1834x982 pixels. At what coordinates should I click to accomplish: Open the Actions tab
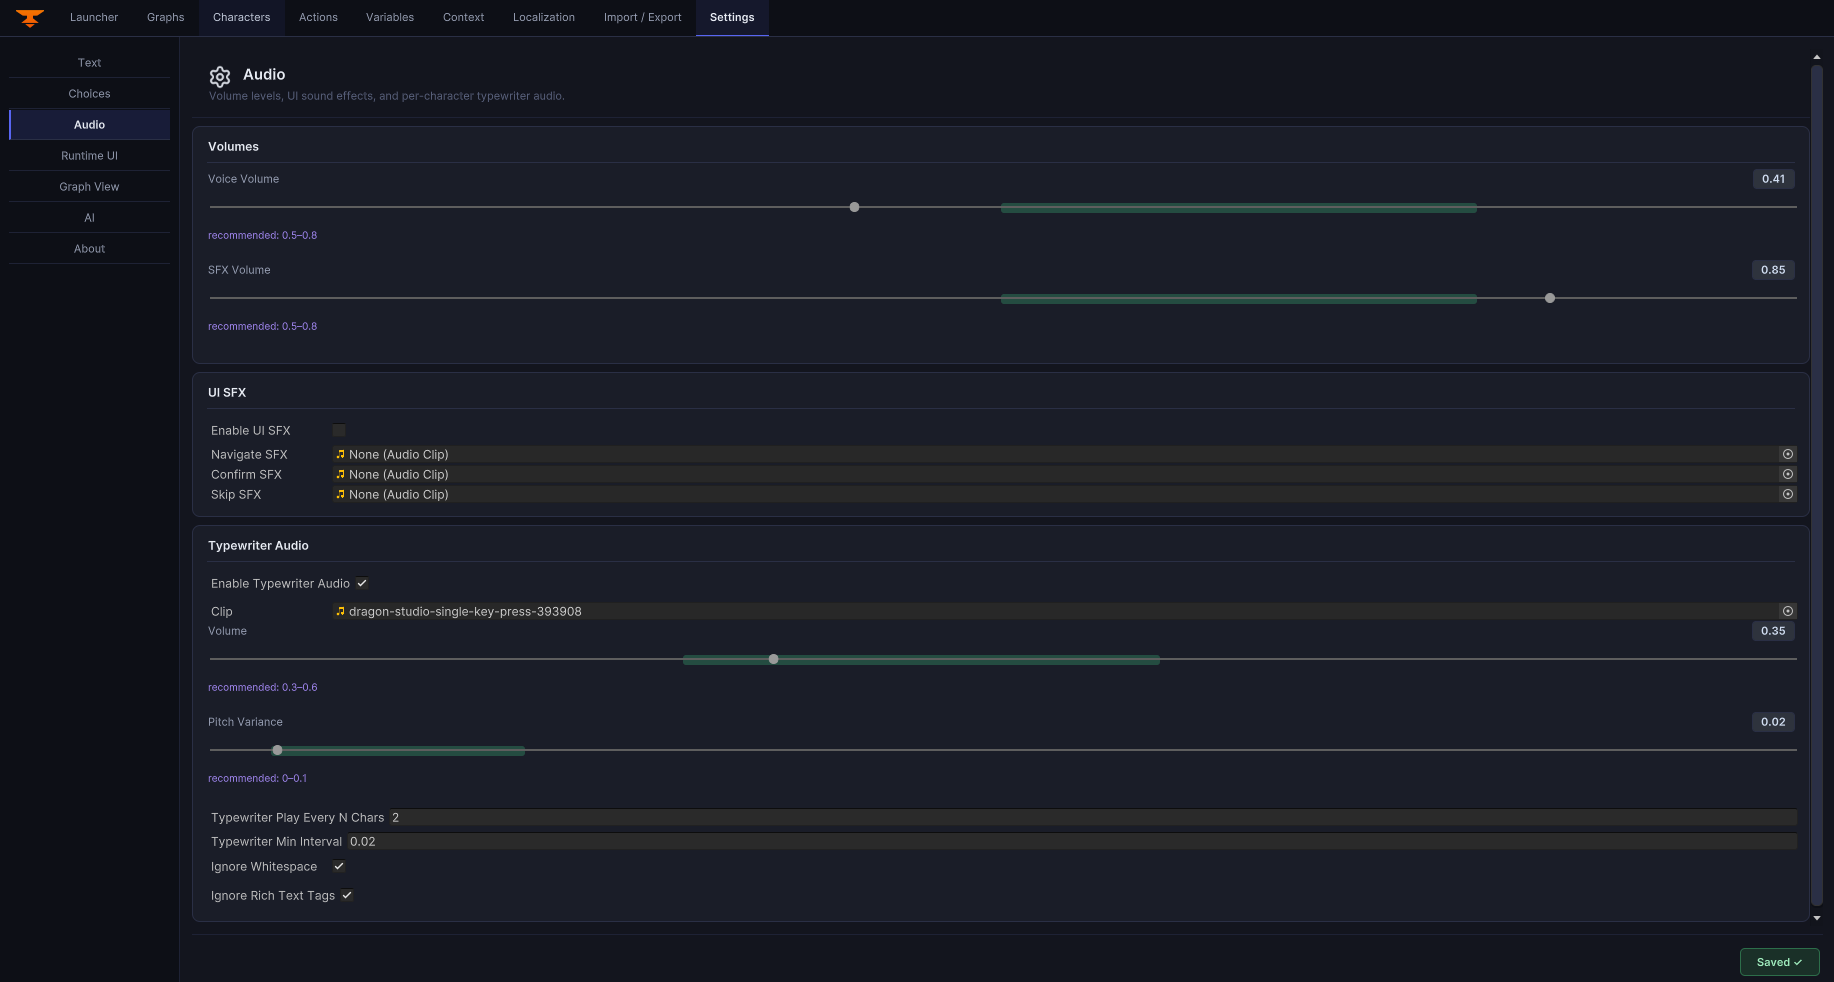(318, 18)
